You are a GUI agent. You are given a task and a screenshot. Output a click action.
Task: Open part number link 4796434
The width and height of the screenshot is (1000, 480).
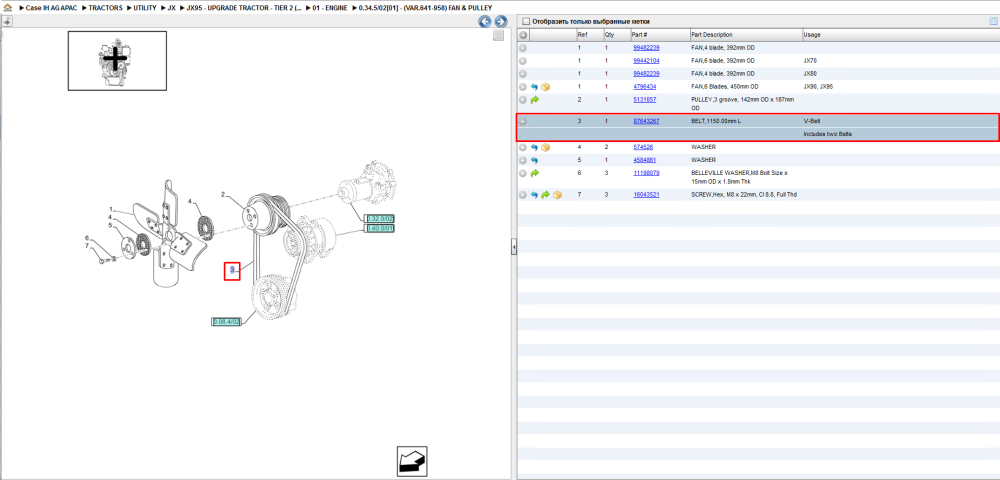coord(644,87)
